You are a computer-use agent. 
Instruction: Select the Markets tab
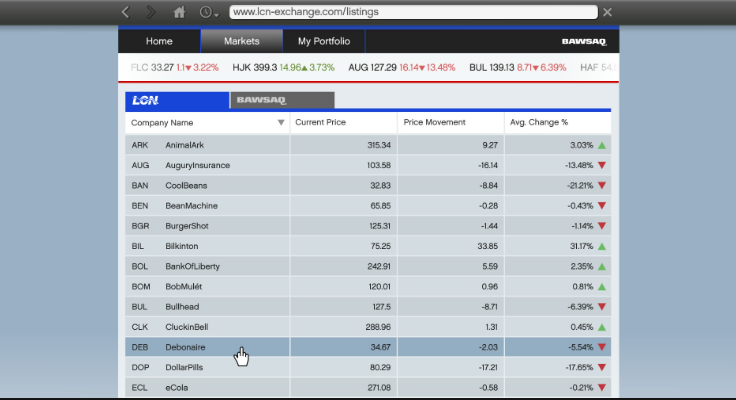pos(242,41)
